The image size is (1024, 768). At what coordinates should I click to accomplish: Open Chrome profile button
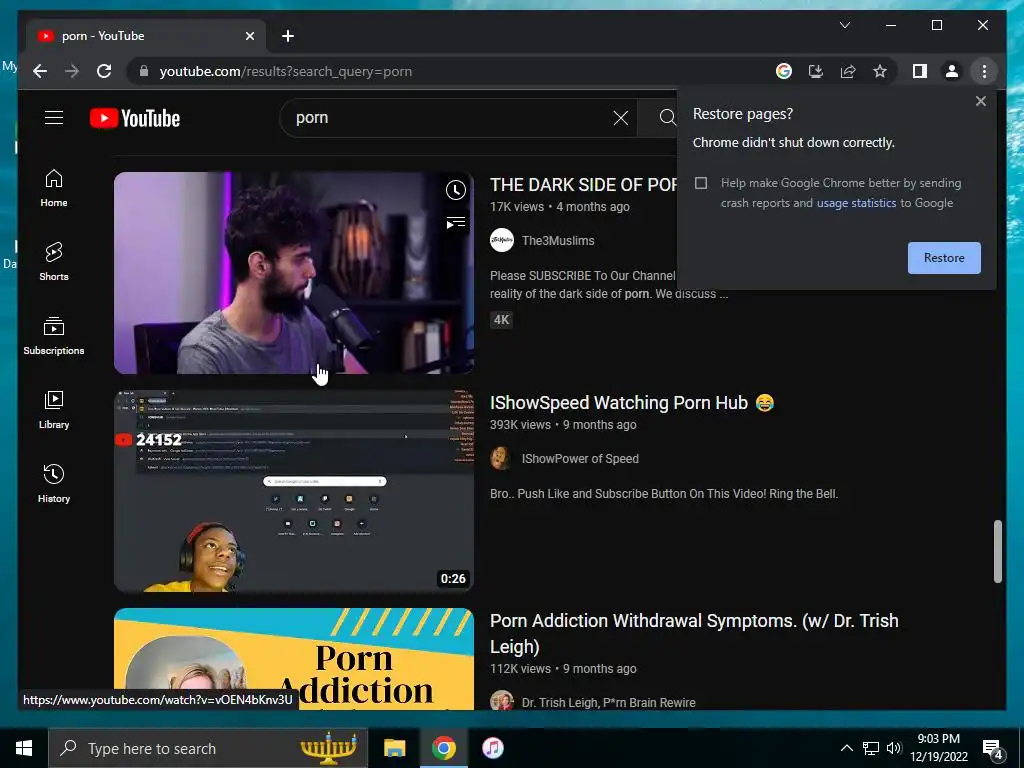pos(952,71)
